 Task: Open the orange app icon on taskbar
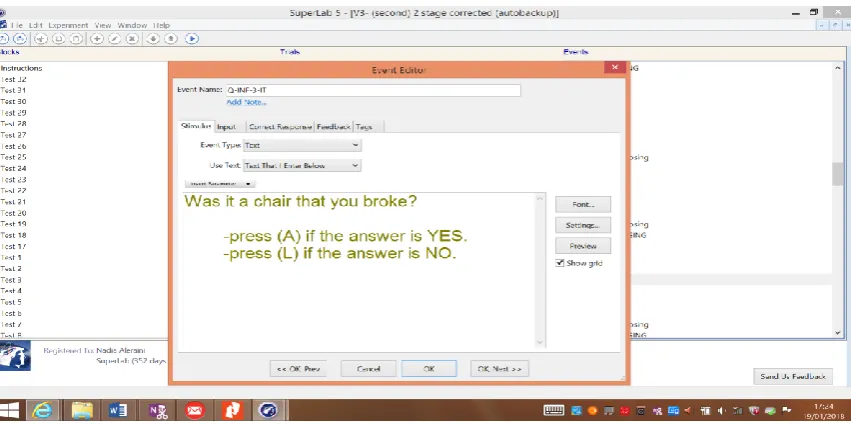[232, 411]
